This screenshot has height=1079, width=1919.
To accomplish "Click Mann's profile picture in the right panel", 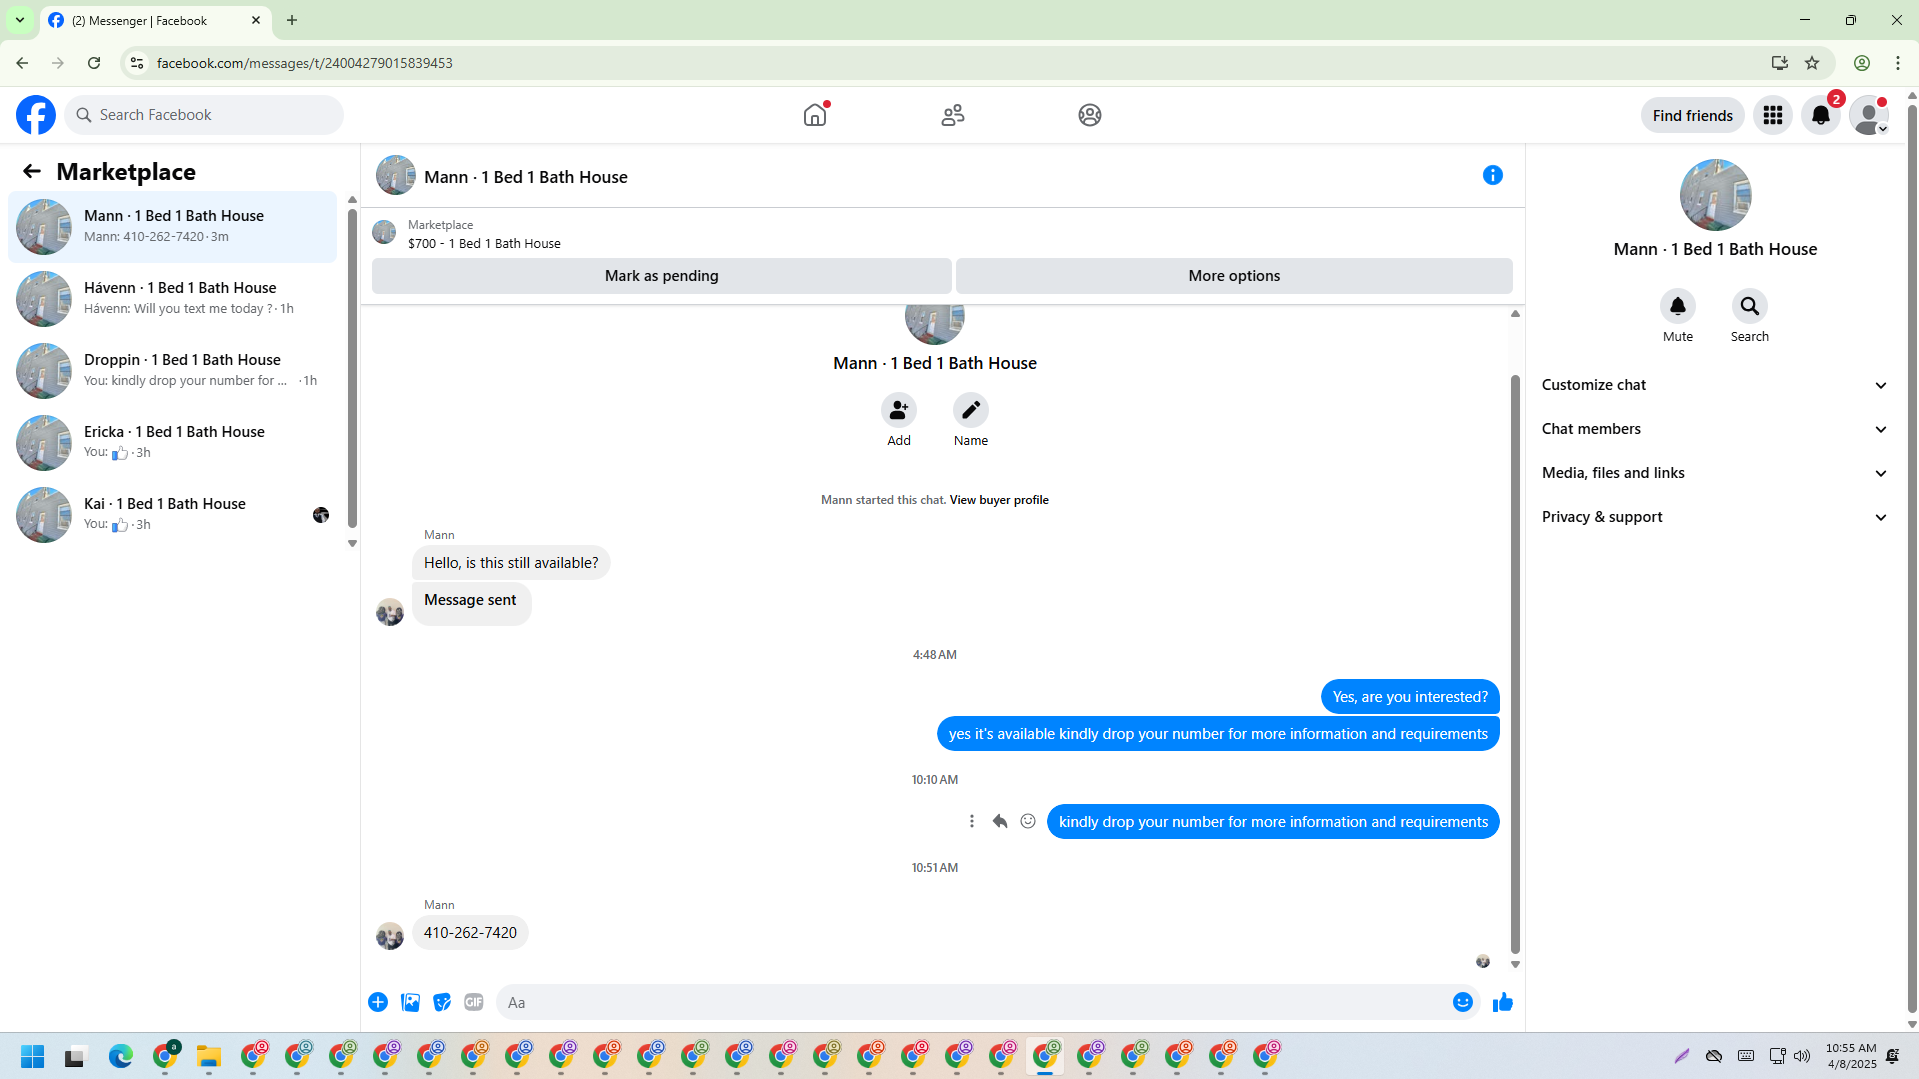I will 1715,195.
